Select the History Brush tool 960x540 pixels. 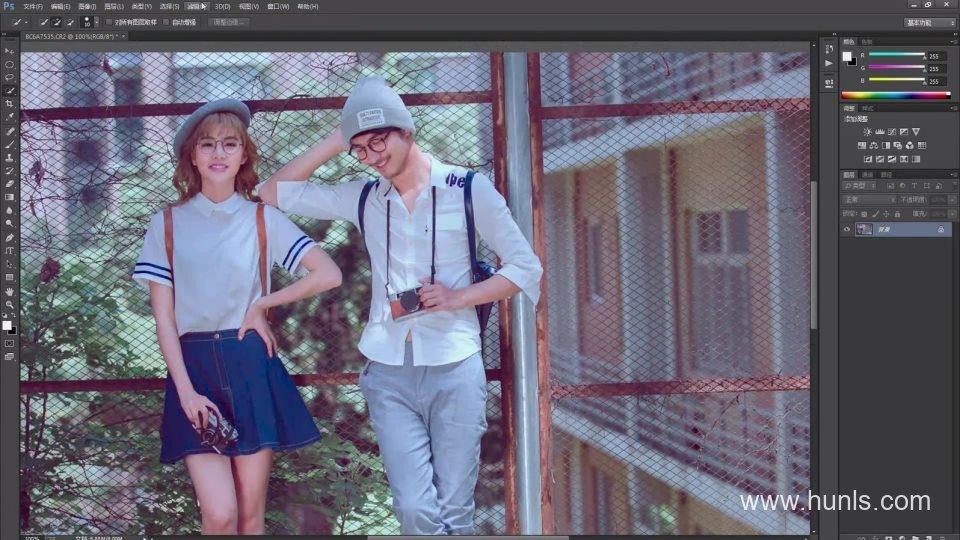pyautogui.click(x=9, y=171)
